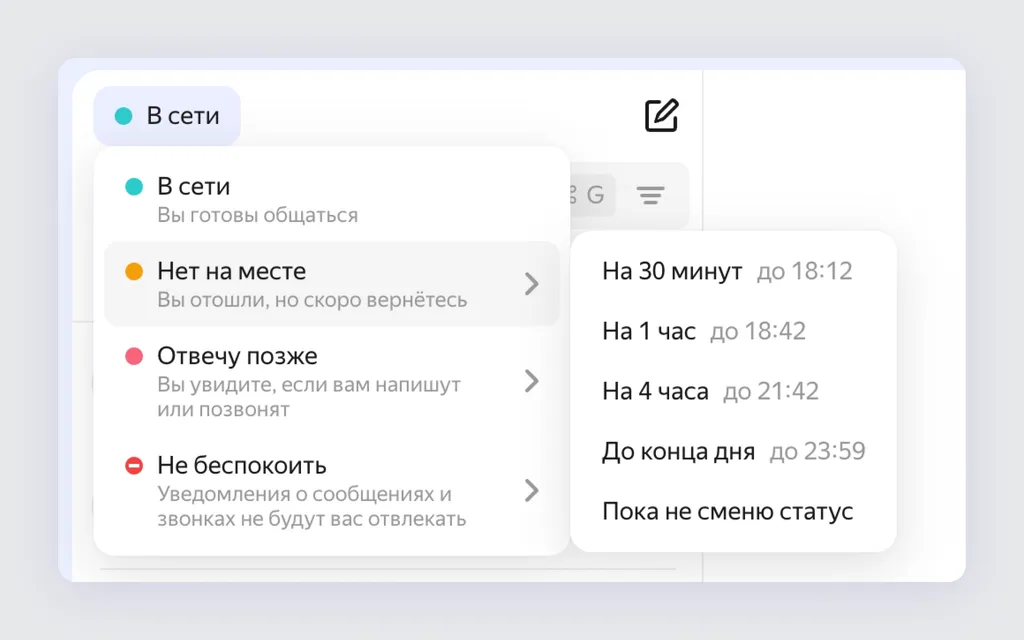Click the pink dot beside 'Отвечу позже'

[x=134, y=356]
